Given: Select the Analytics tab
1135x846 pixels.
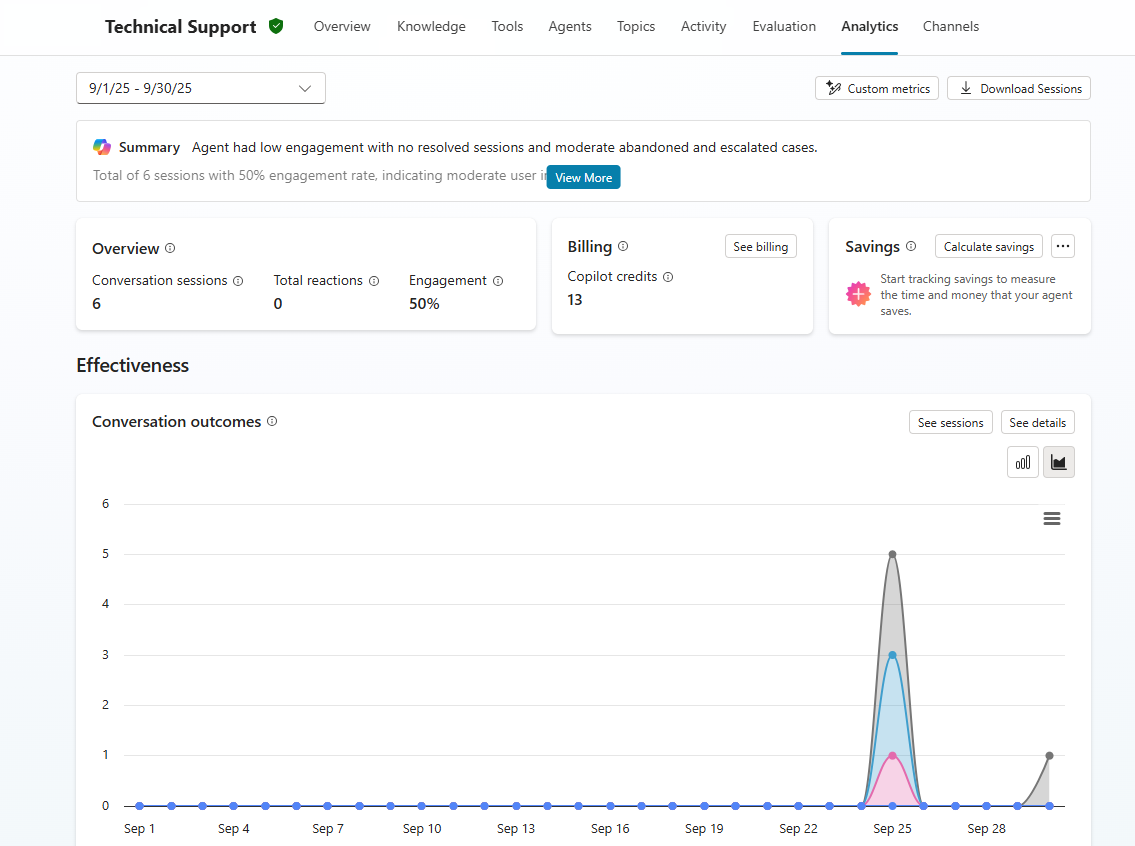Looking at the screenshot, I should pos(869,27).
